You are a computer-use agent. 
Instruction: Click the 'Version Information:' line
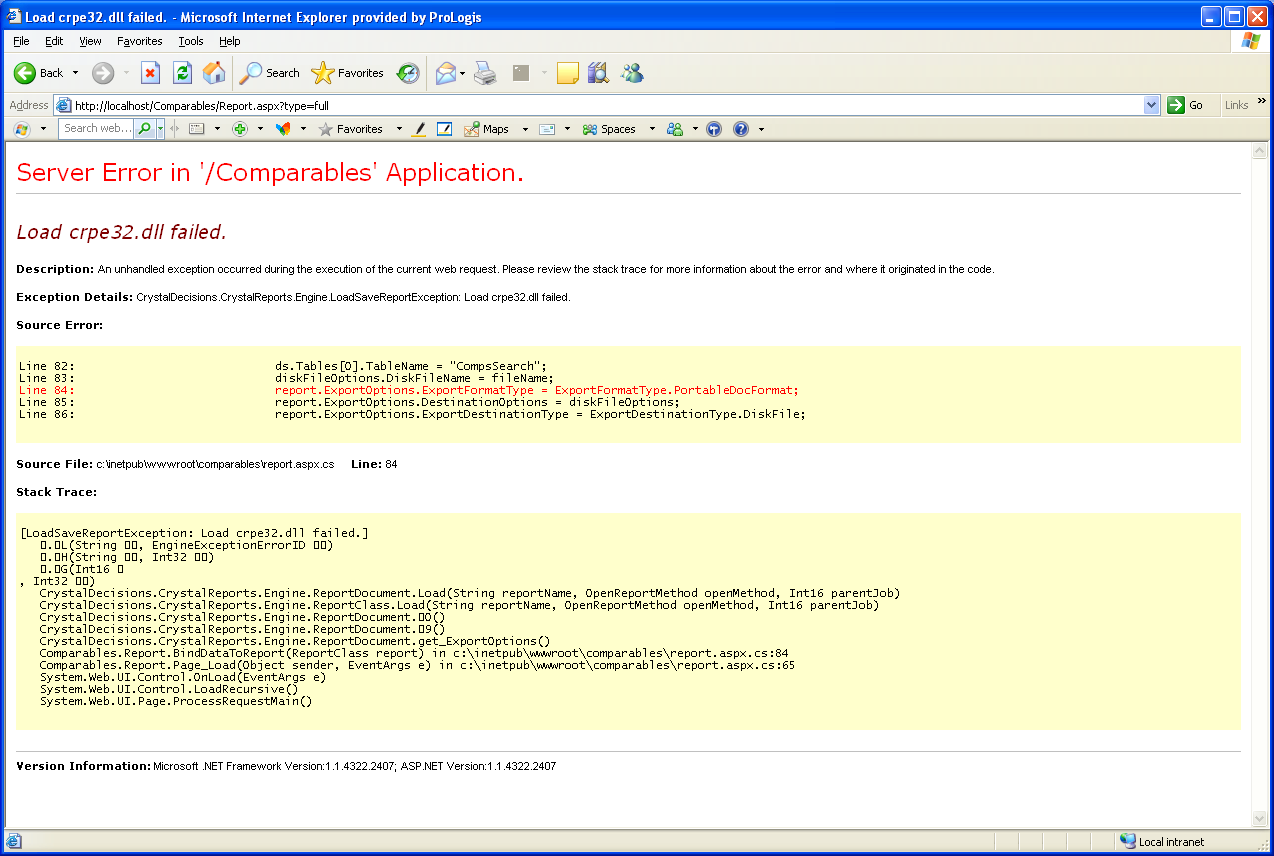[286, 766]
